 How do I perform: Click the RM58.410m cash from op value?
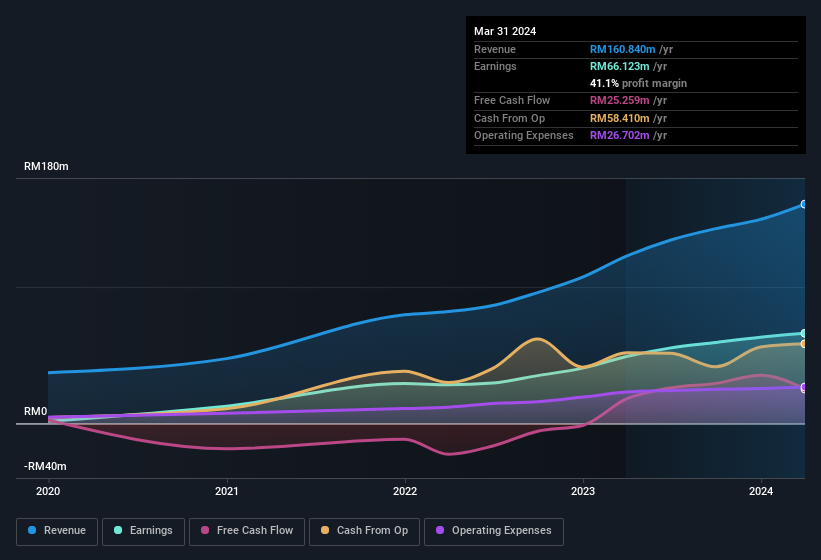coord(619,118)
